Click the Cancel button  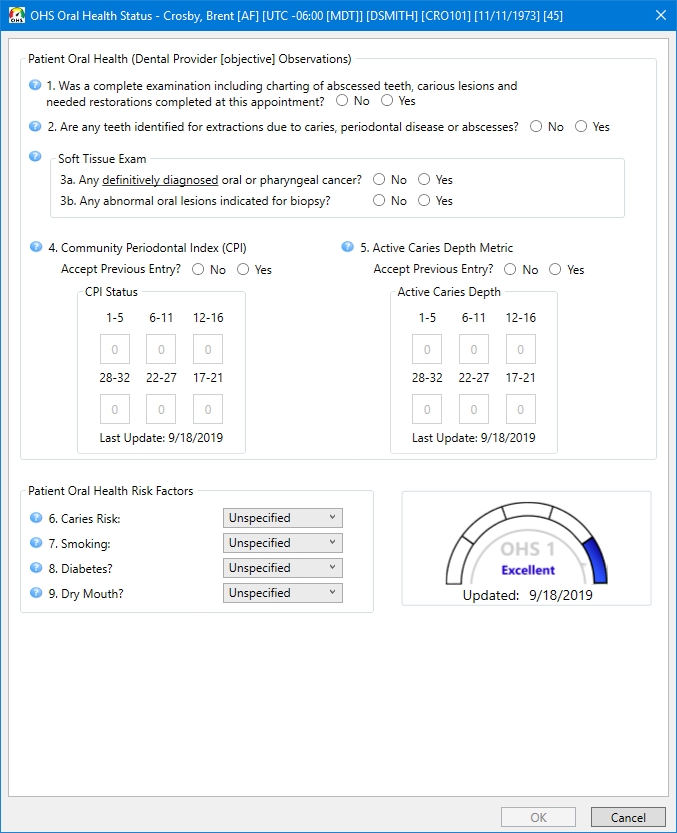click(628, 817)
